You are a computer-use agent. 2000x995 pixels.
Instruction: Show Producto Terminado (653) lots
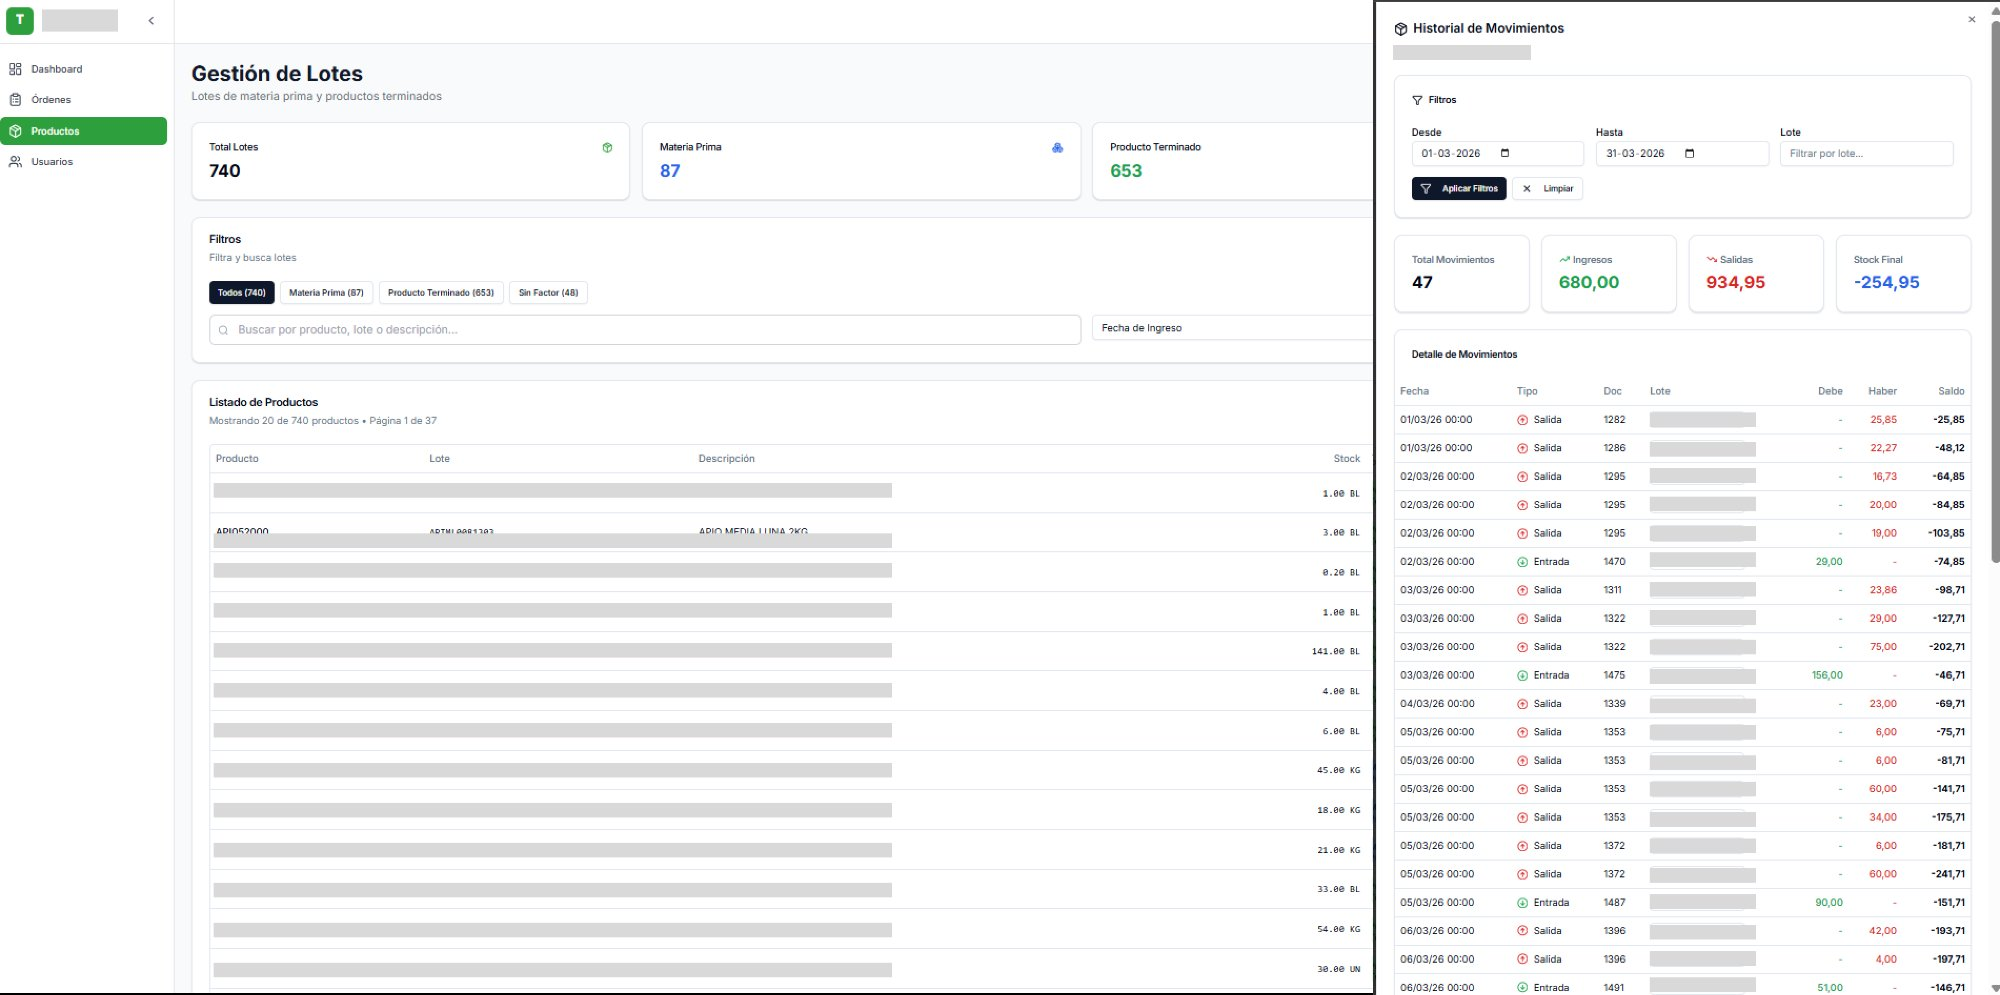[x=441, y=293]
